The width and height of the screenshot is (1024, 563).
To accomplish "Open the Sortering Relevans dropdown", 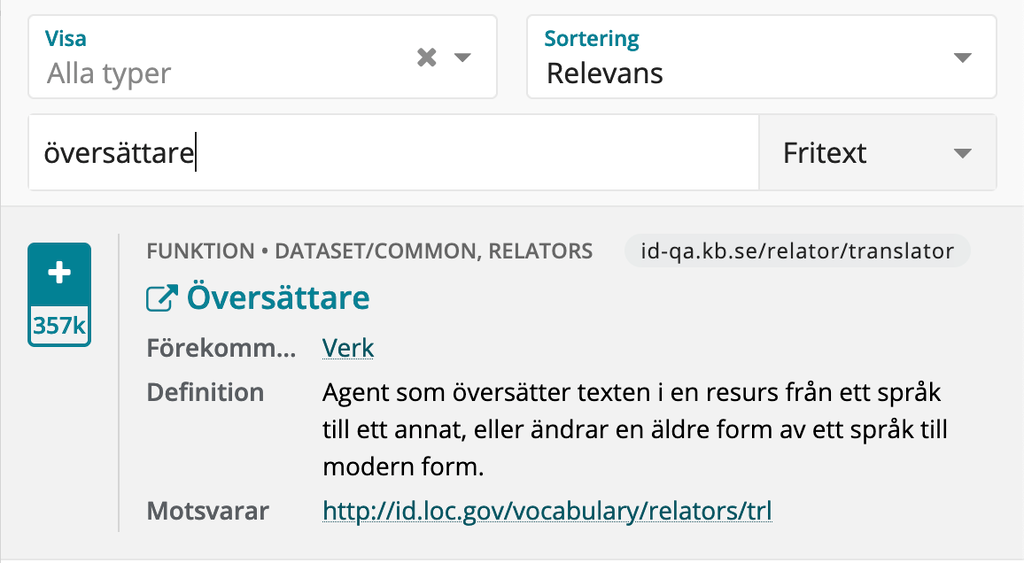I will point(761,57).
